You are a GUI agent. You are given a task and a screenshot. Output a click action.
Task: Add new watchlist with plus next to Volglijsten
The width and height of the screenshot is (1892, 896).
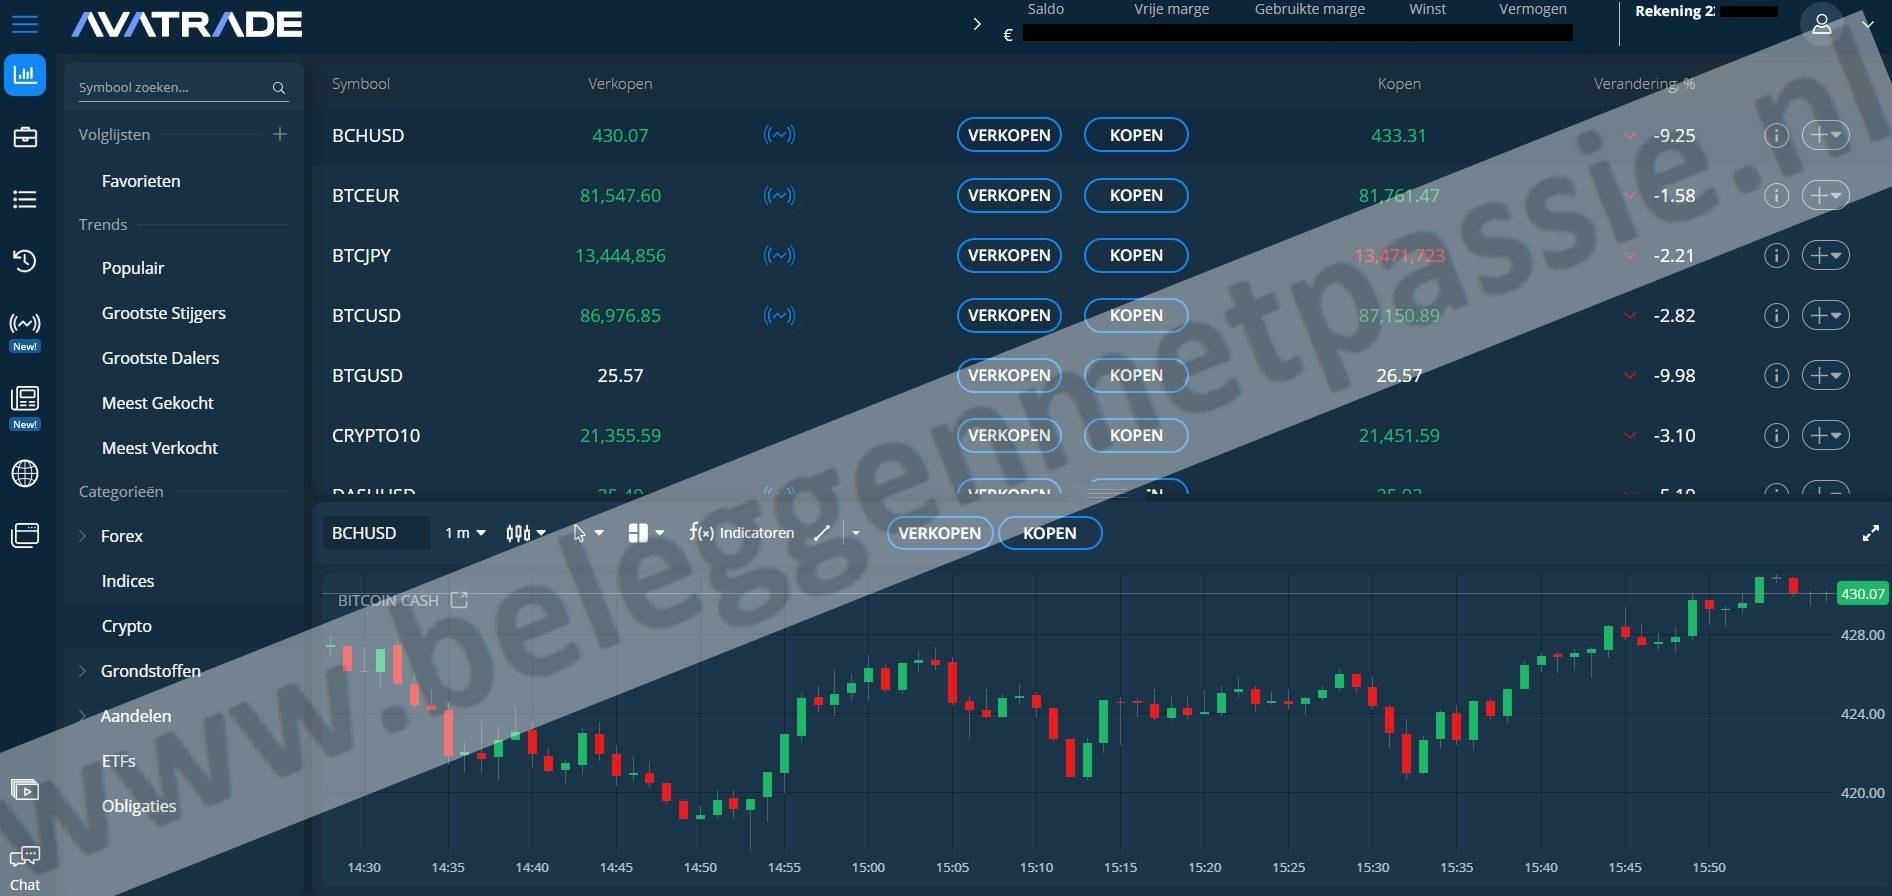coord(280,134)
